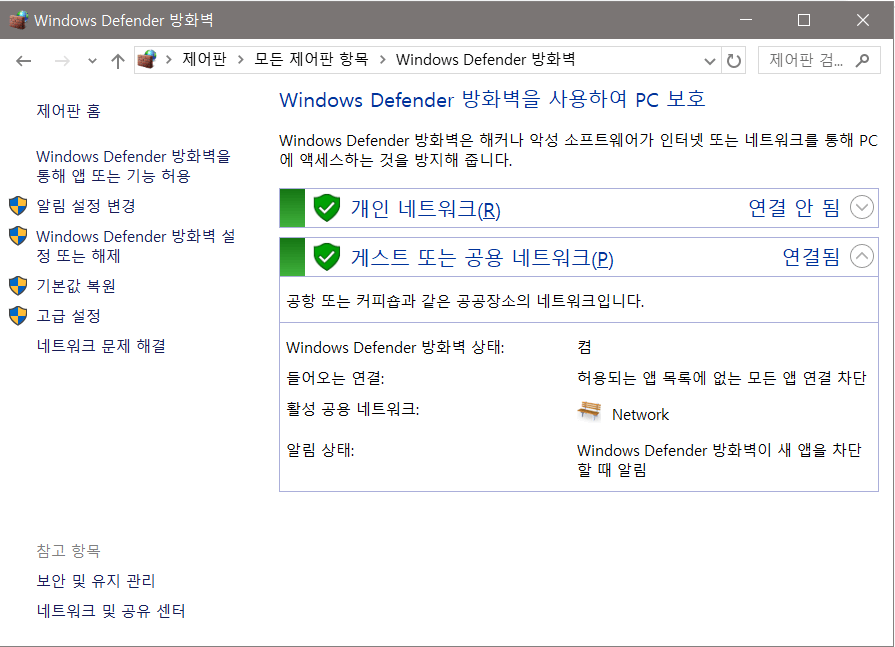Select 모든 제어판 항목 in the breadcrumb
This screenshot has width=895, height=647.
(311, 59)
